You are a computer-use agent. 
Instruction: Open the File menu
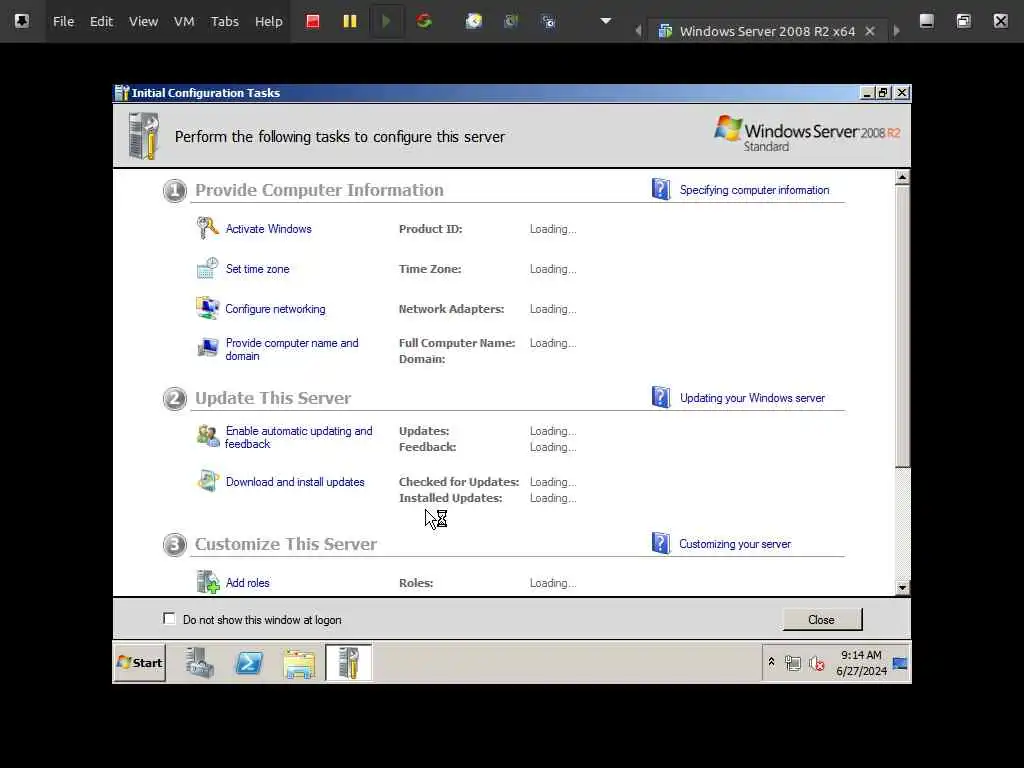point(63,22)
